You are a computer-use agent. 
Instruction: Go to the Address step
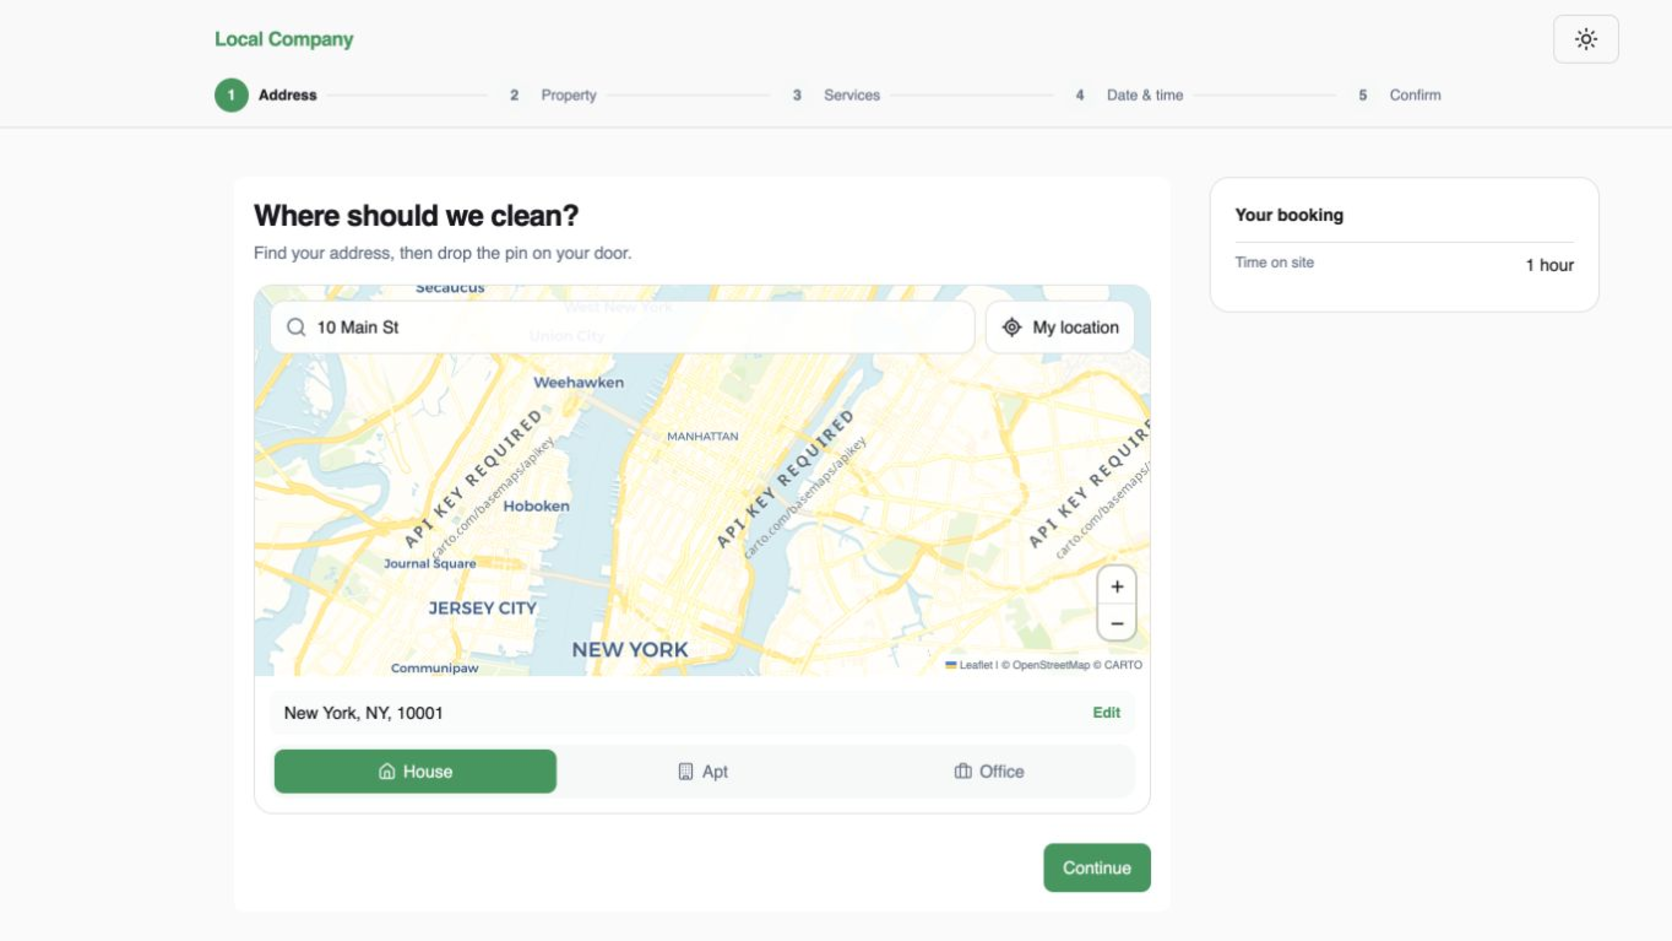[x=266, y=95]
